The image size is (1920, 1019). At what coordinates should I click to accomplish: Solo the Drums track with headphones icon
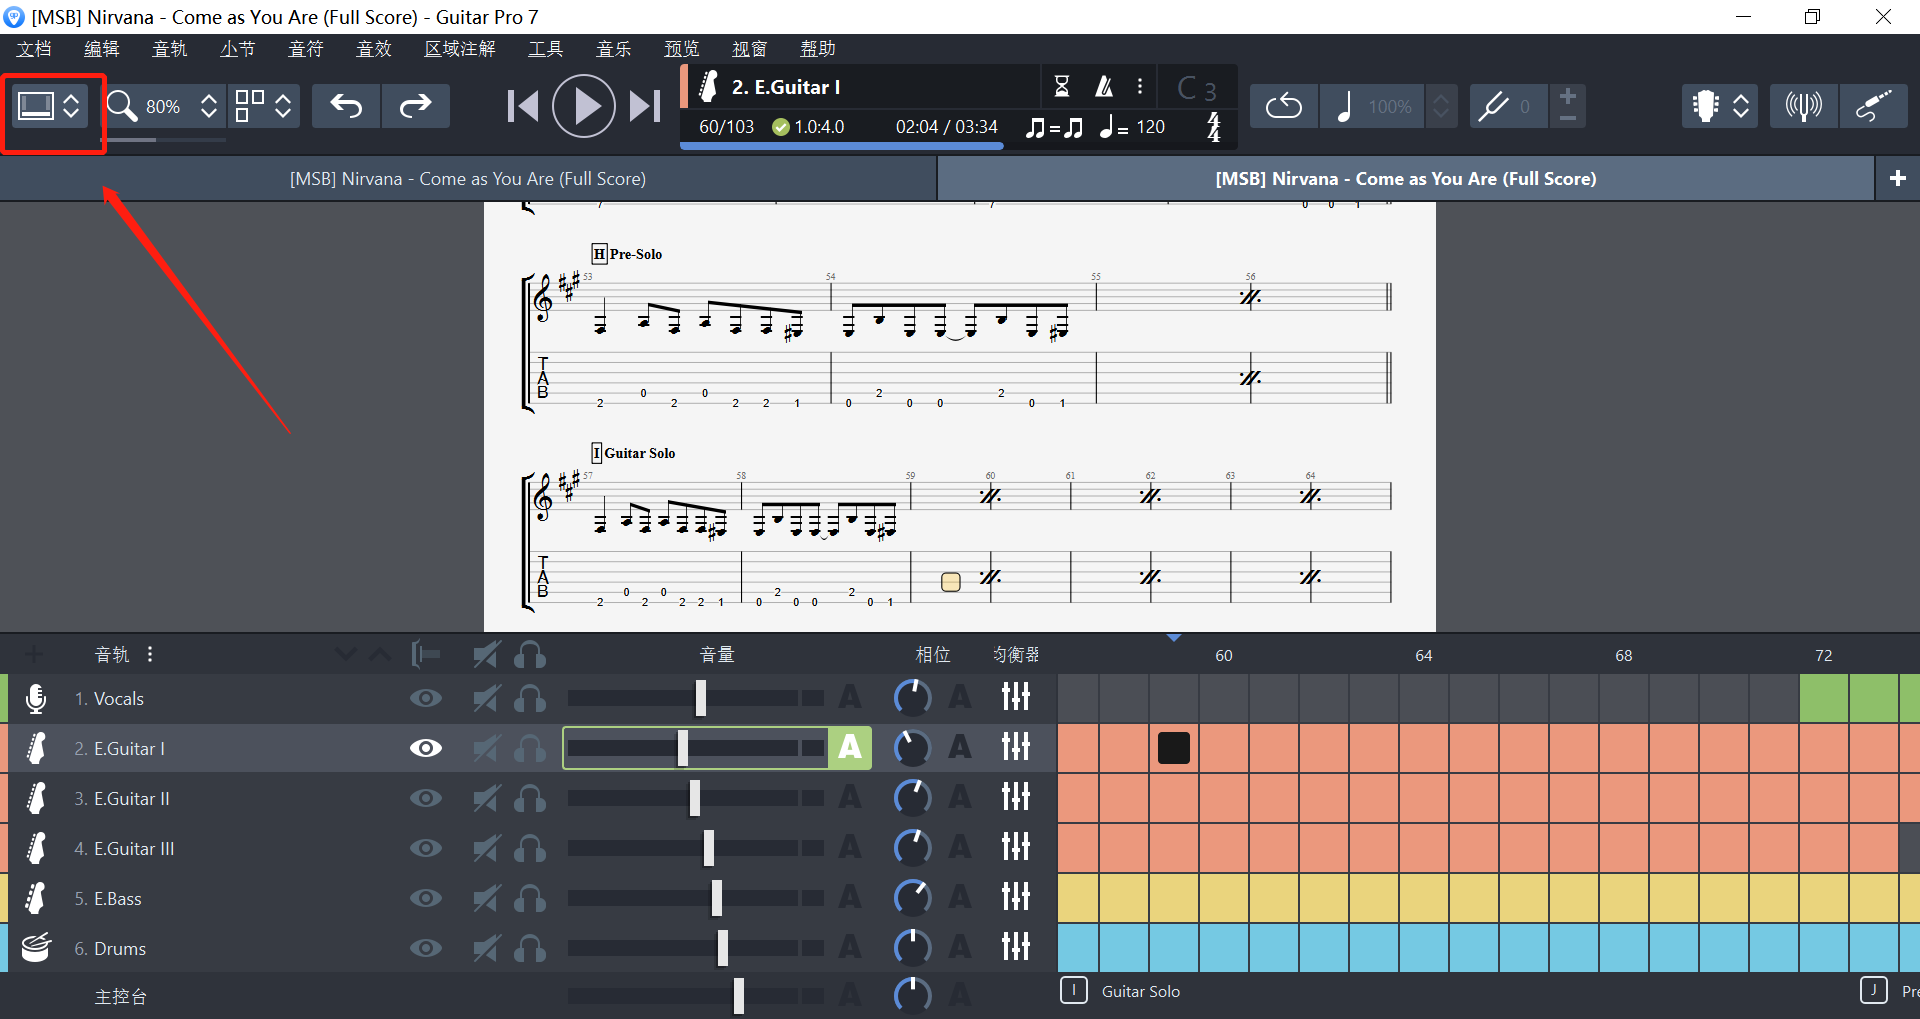pos(530,947)
